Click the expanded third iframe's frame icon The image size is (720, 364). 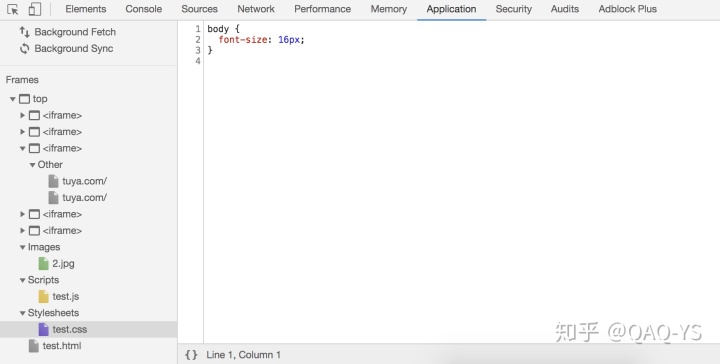click(x=34, y=148)
